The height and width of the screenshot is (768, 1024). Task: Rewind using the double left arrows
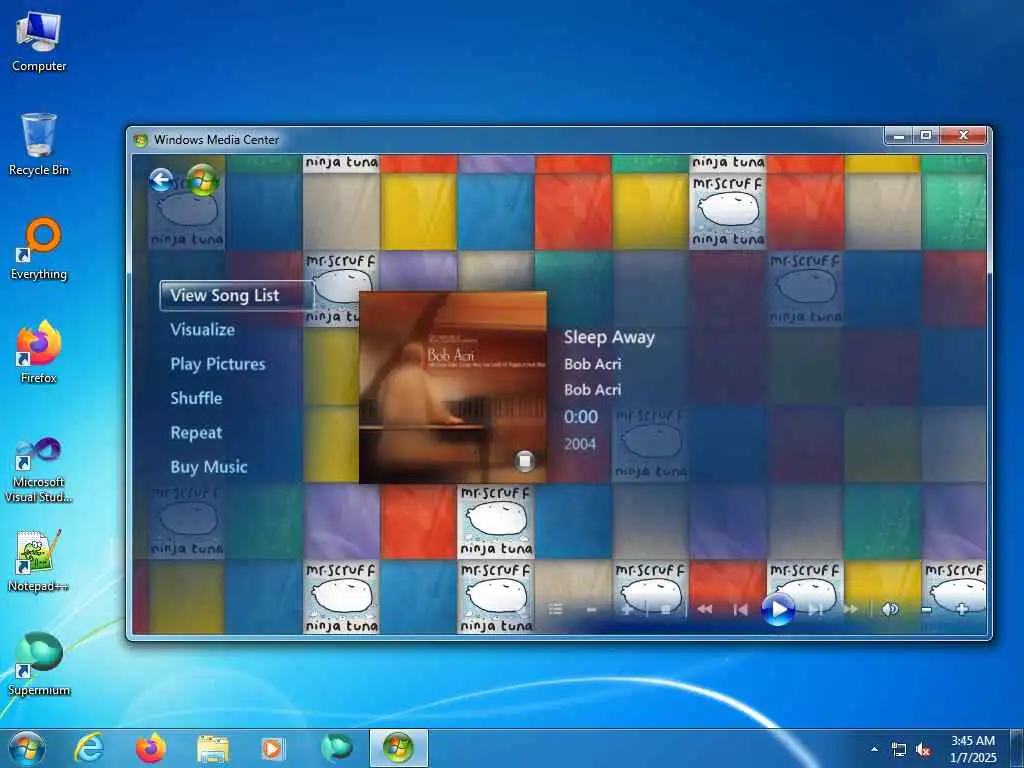coord(705,609)
